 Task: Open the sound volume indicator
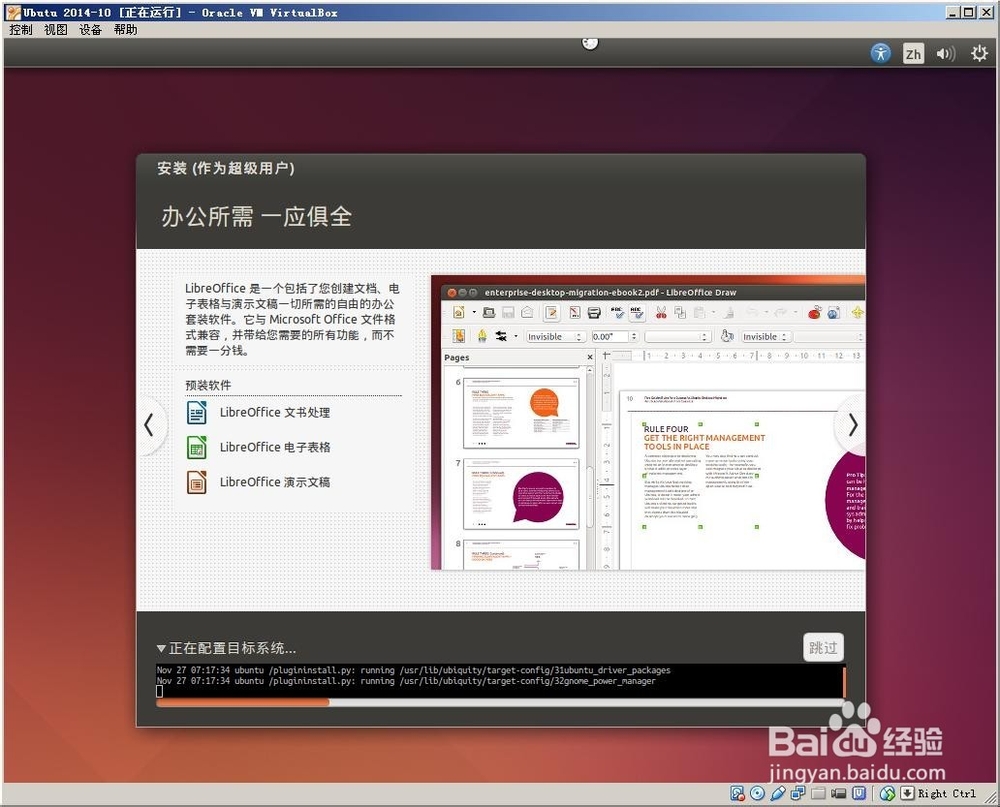946,54
